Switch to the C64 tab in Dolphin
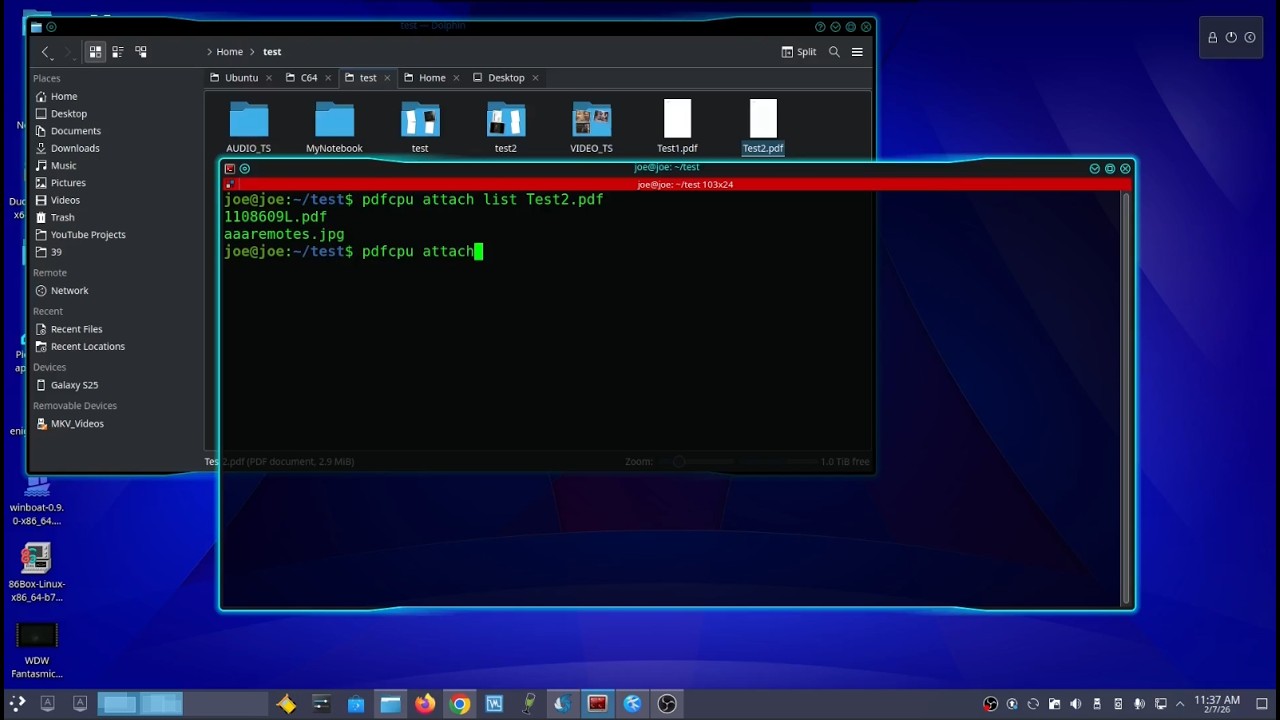 [309, 78]
